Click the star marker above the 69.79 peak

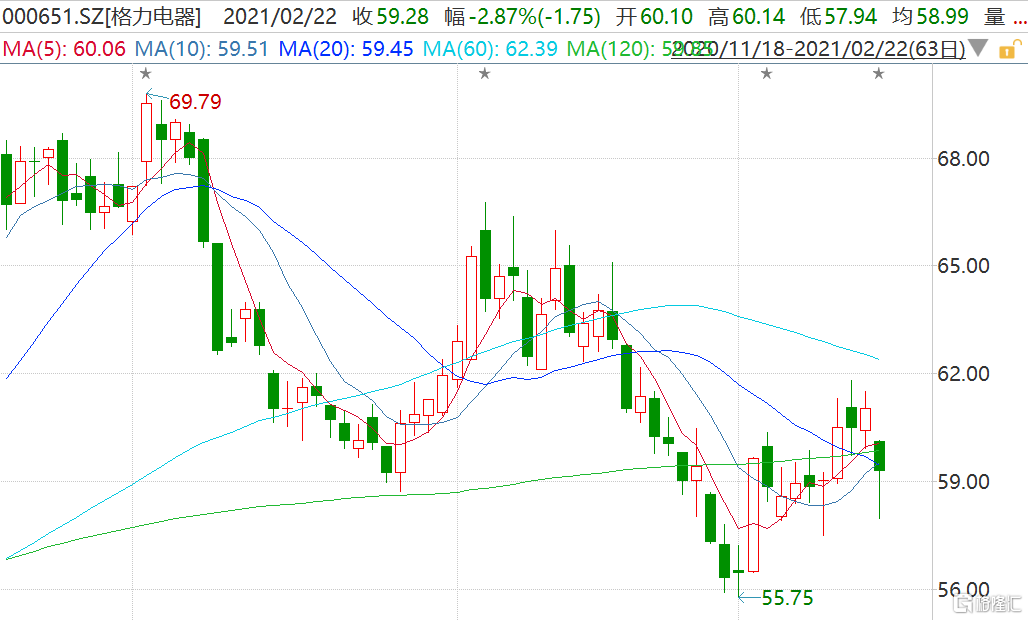point(146,73)
